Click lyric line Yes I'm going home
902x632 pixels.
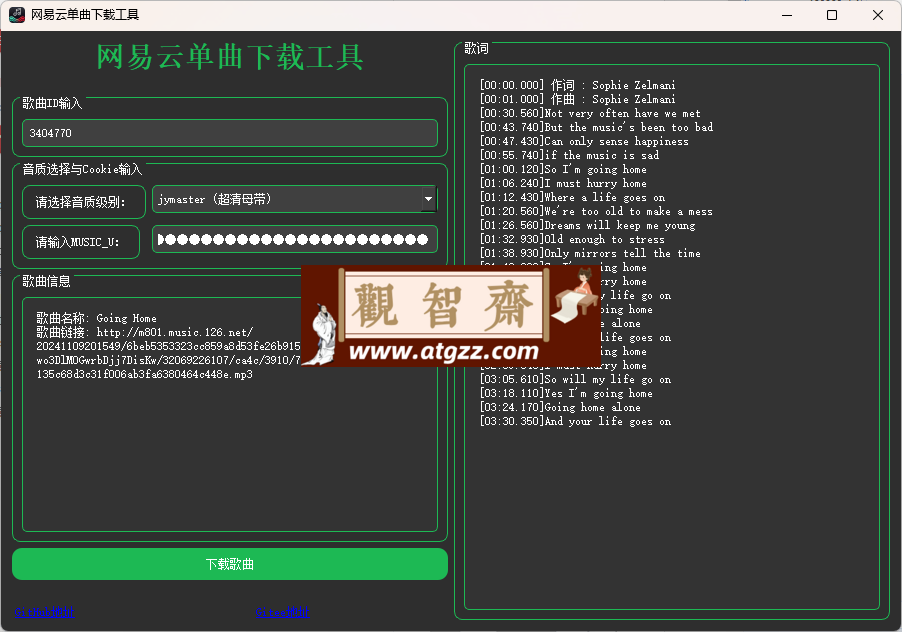(x=566, y=393)
